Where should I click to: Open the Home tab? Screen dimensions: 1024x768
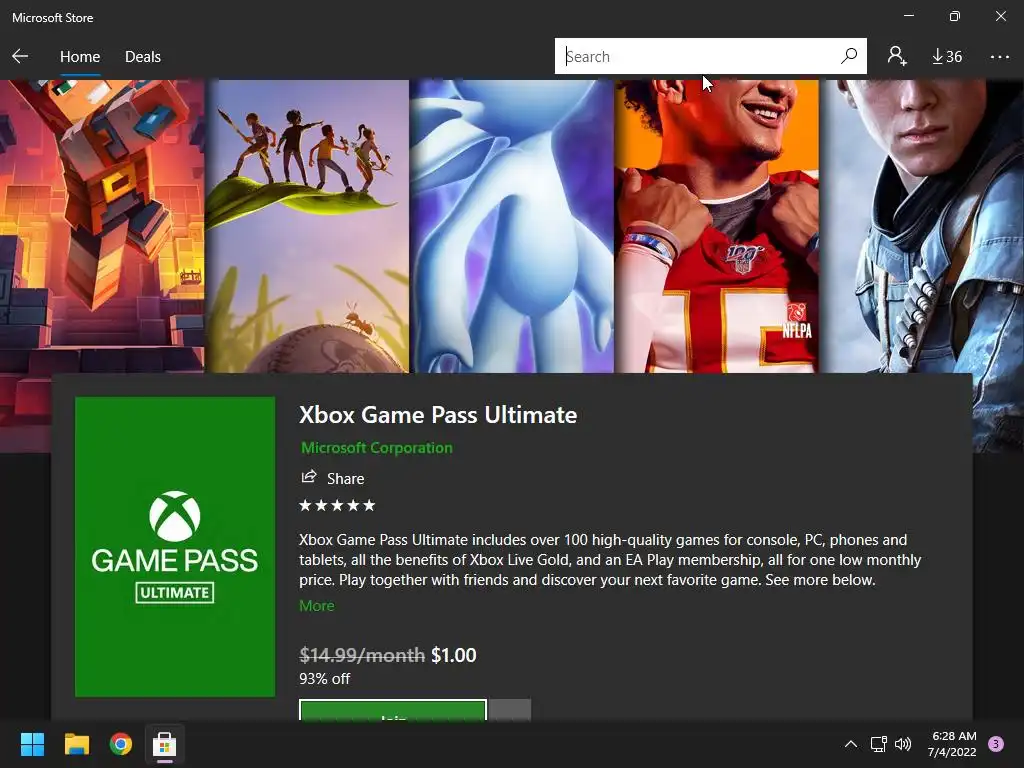coord(80,57)
